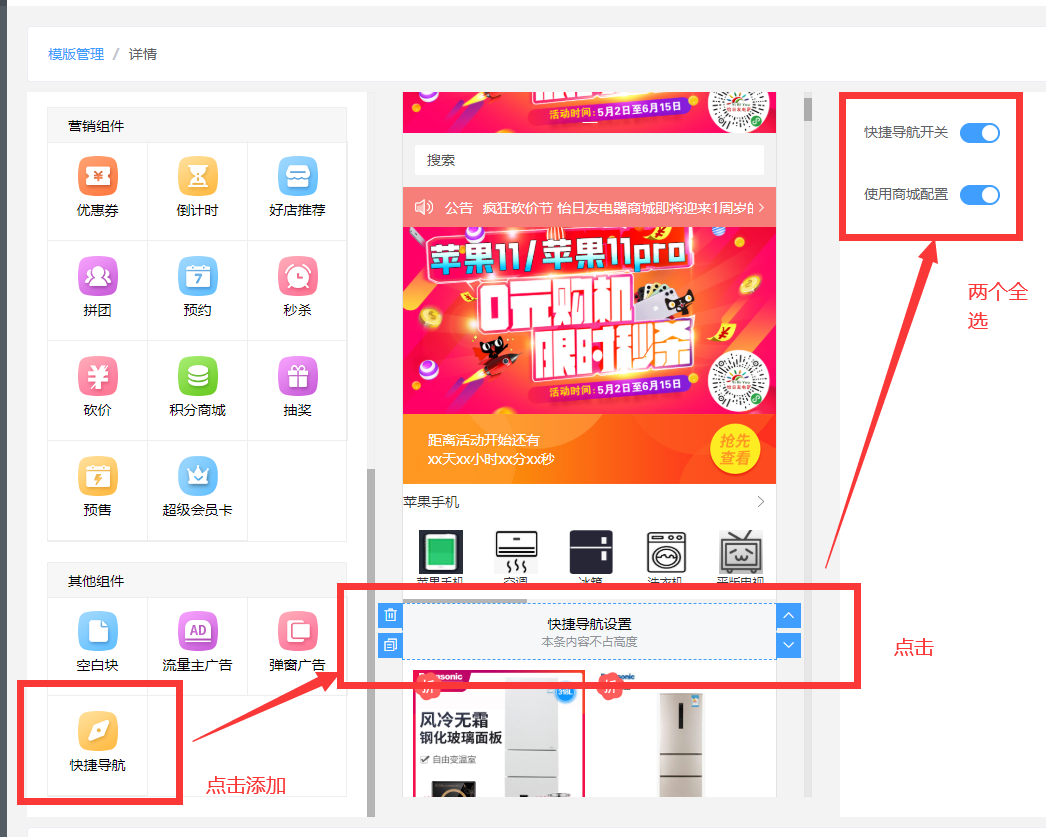Go to 模版管理 breadcrumb

coord(76,54)
